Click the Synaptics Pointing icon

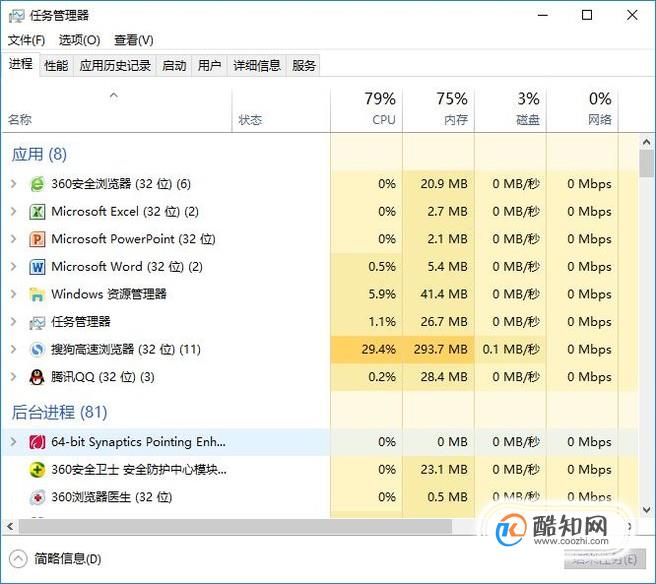(37, 442)
